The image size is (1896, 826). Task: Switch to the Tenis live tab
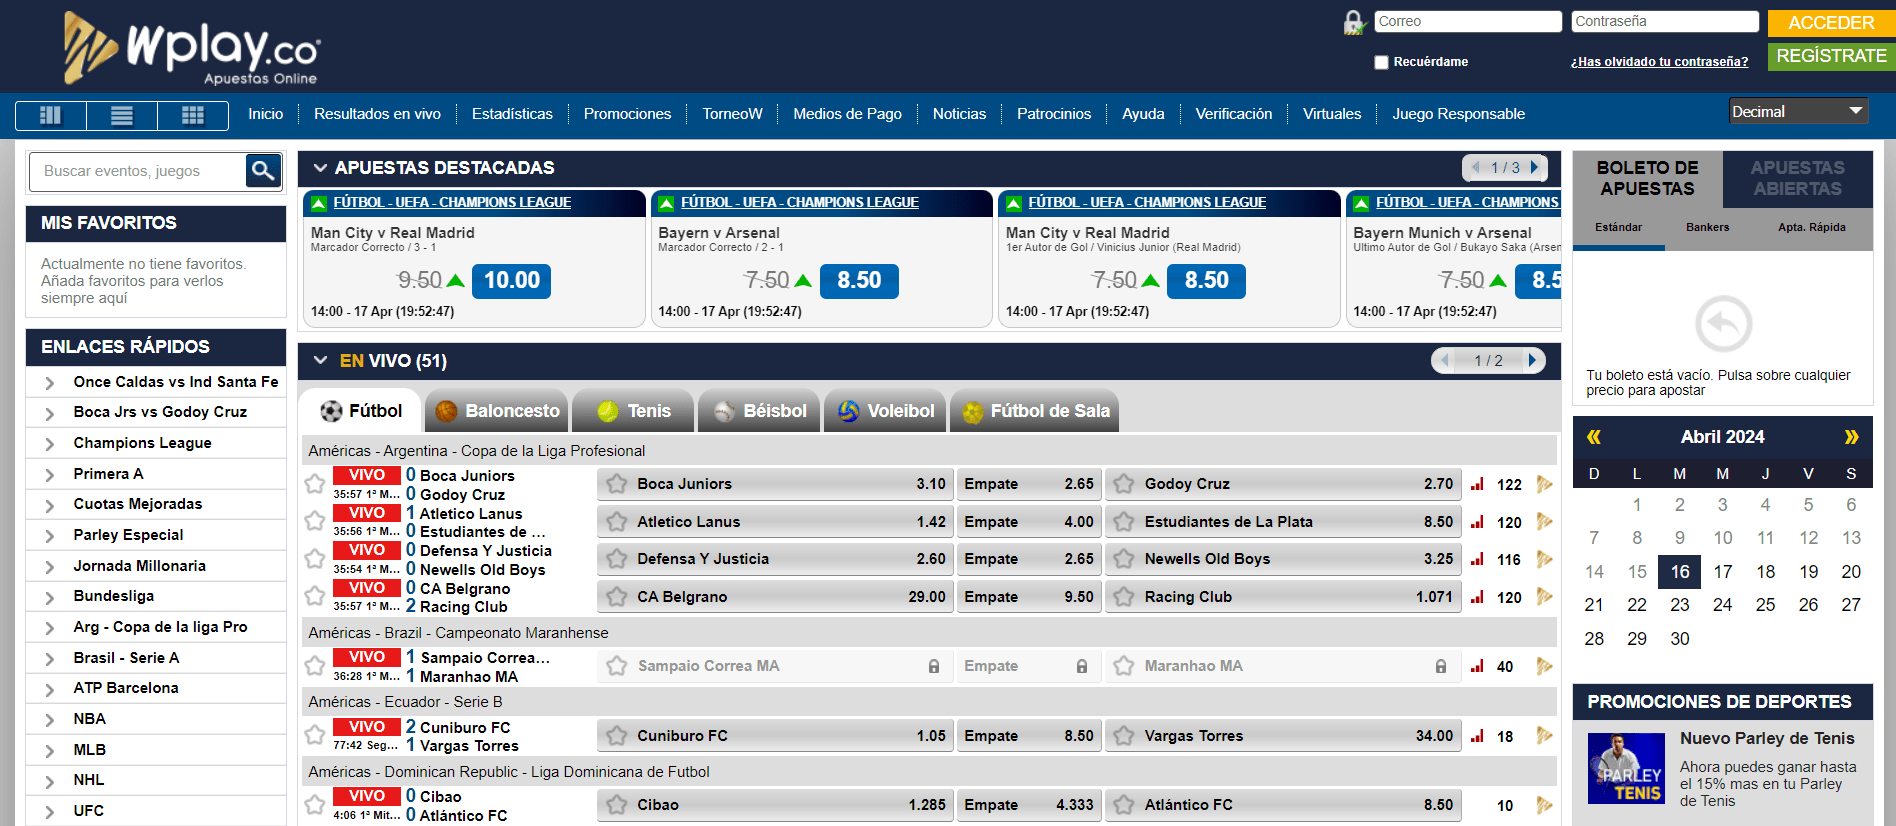(634, 411)
